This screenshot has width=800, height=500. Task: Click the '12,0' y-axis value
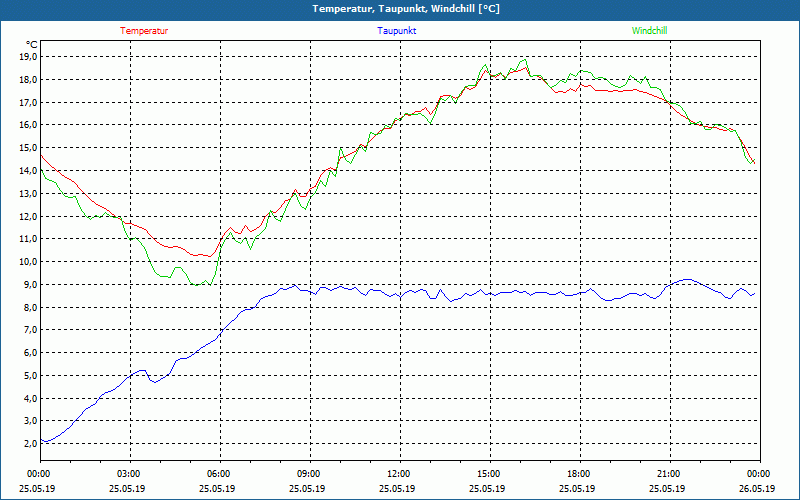click(x=29, y=216)
